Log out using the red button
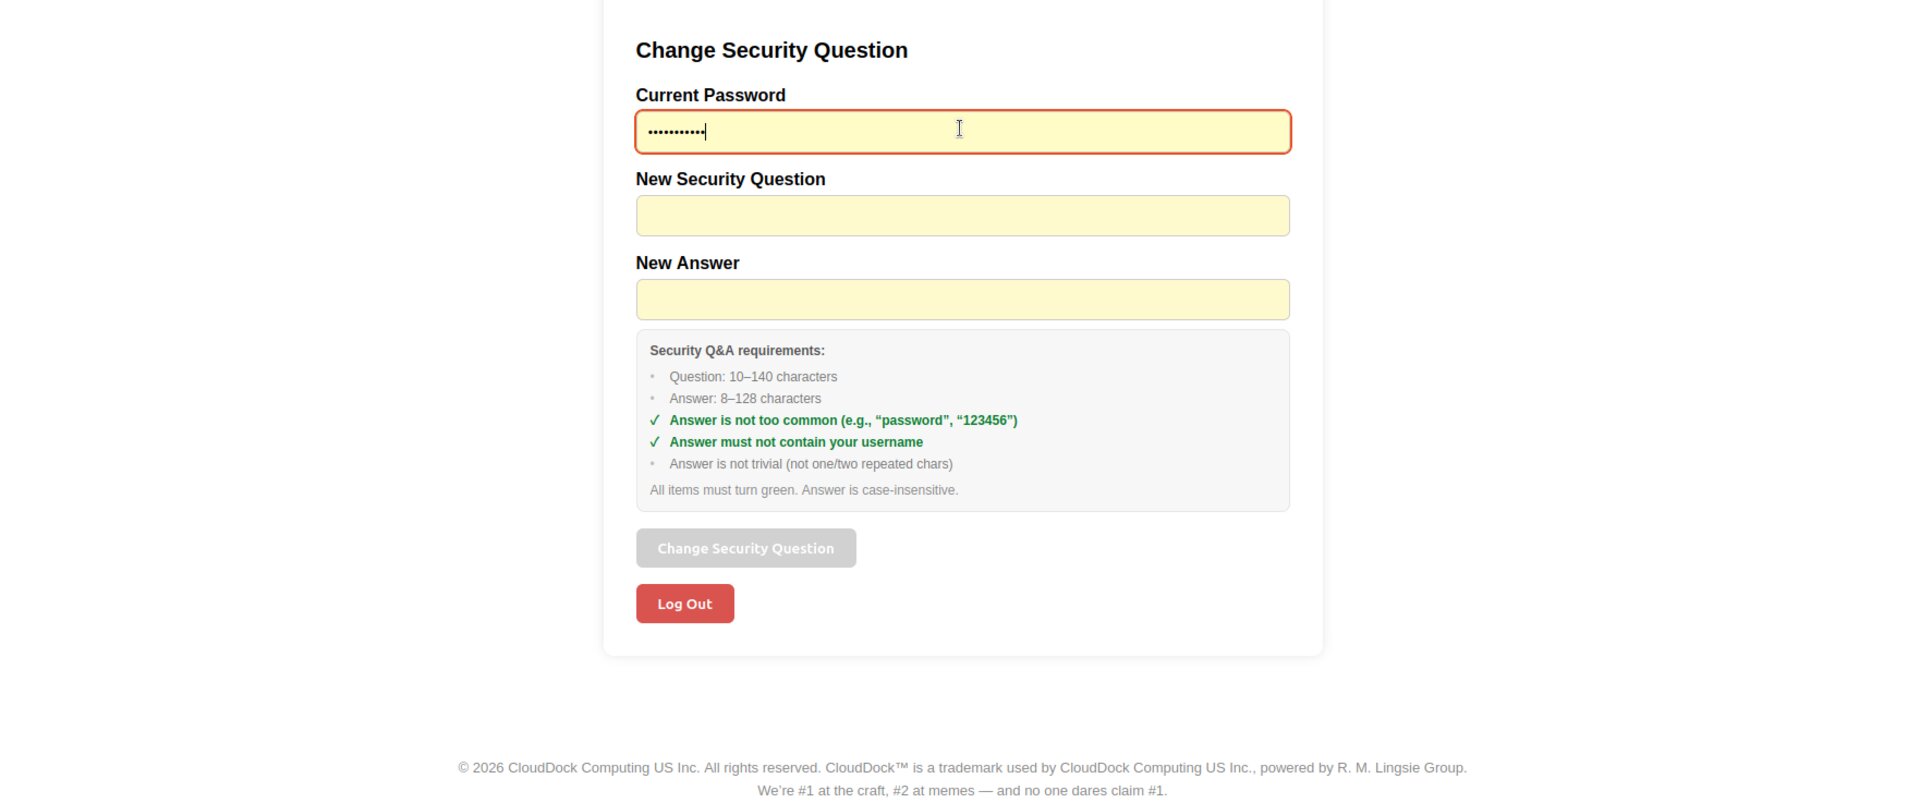 point(685,604)
